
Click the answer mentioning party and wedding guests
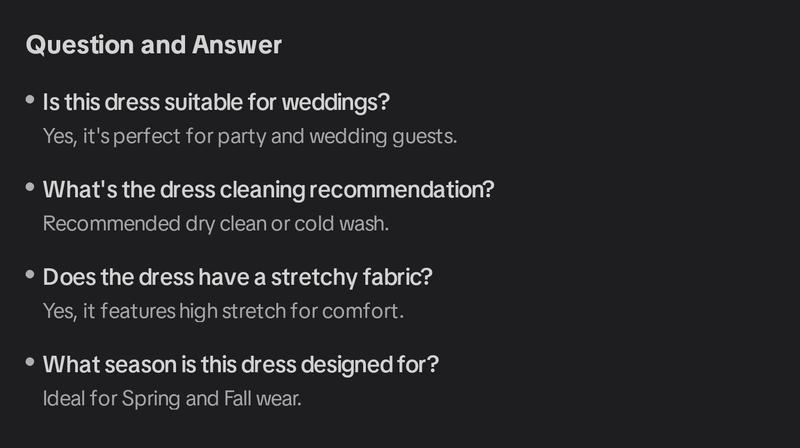point(249,137)
